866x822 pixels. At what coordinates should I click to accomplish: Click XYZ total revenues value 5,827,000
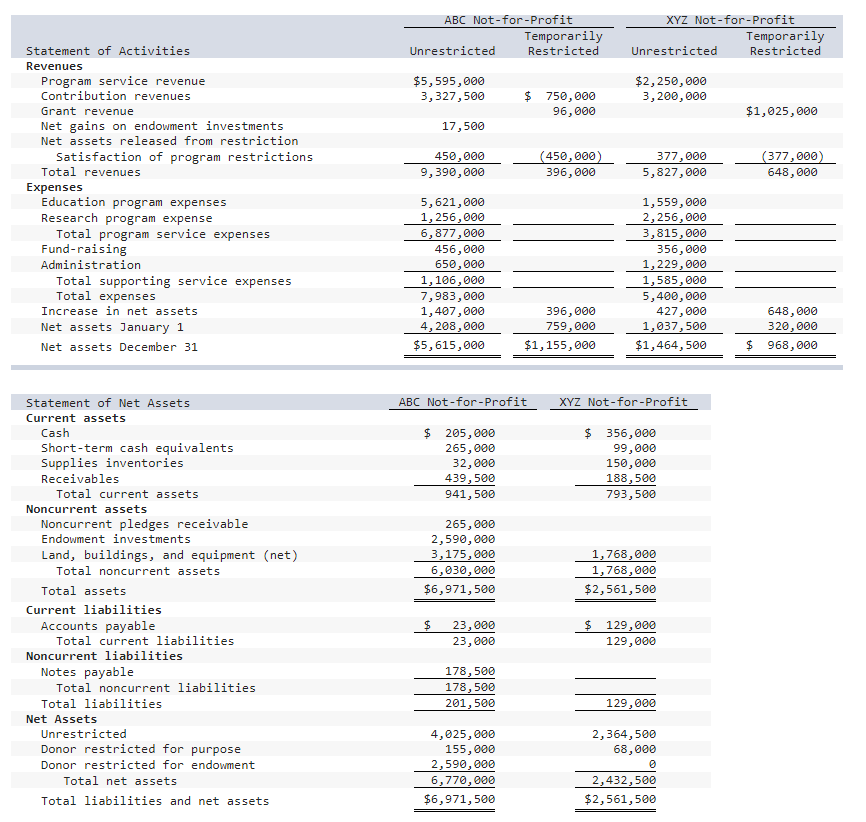[674, 172]
